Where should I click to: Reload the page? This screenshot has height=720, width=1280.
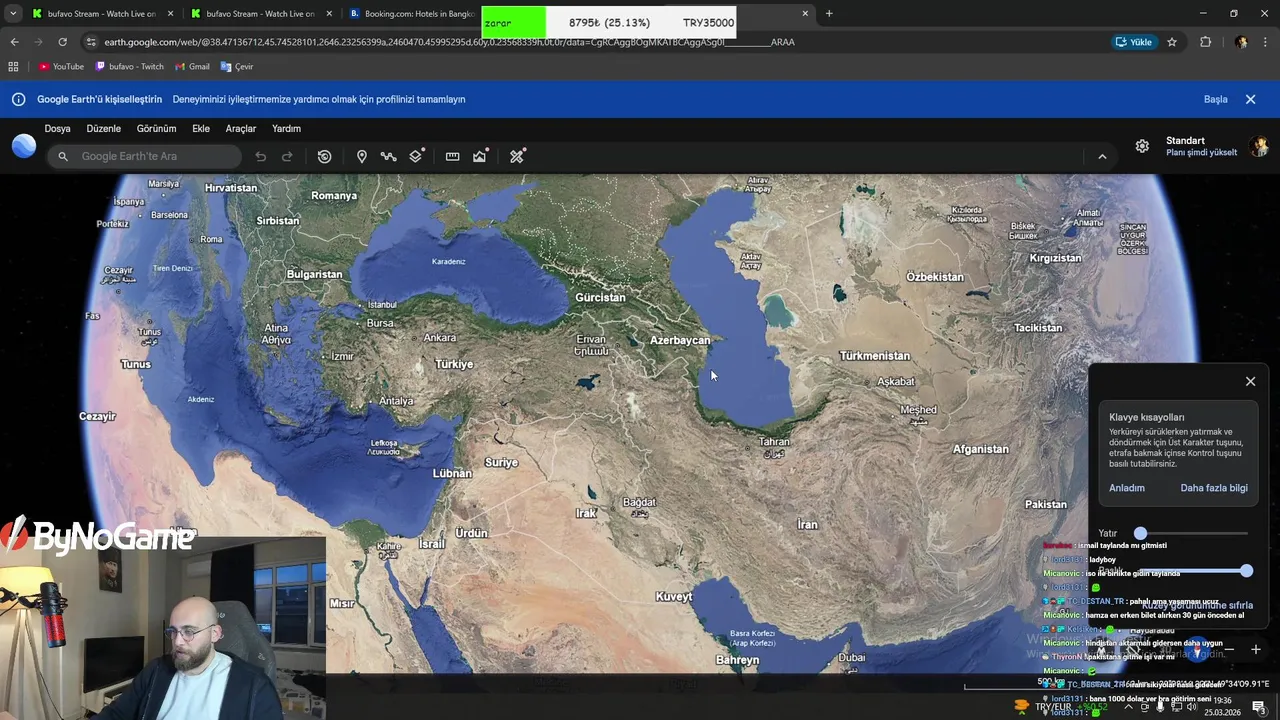[x=62, y=42]
